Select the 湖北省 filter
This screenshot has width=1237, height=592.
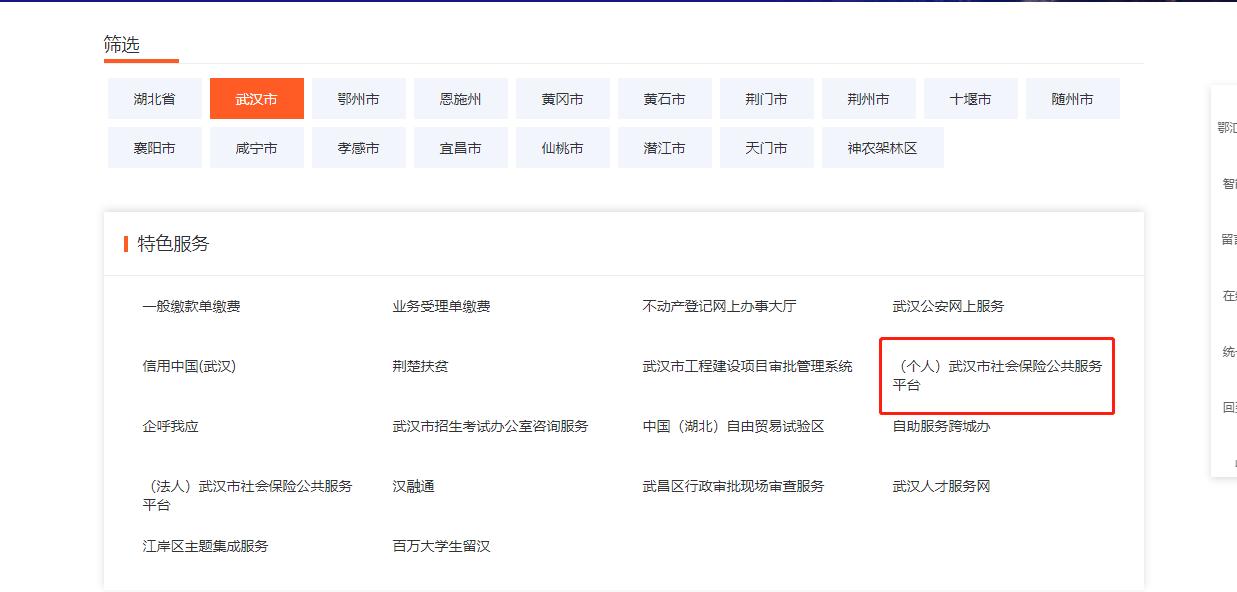[x=154, y=98]
